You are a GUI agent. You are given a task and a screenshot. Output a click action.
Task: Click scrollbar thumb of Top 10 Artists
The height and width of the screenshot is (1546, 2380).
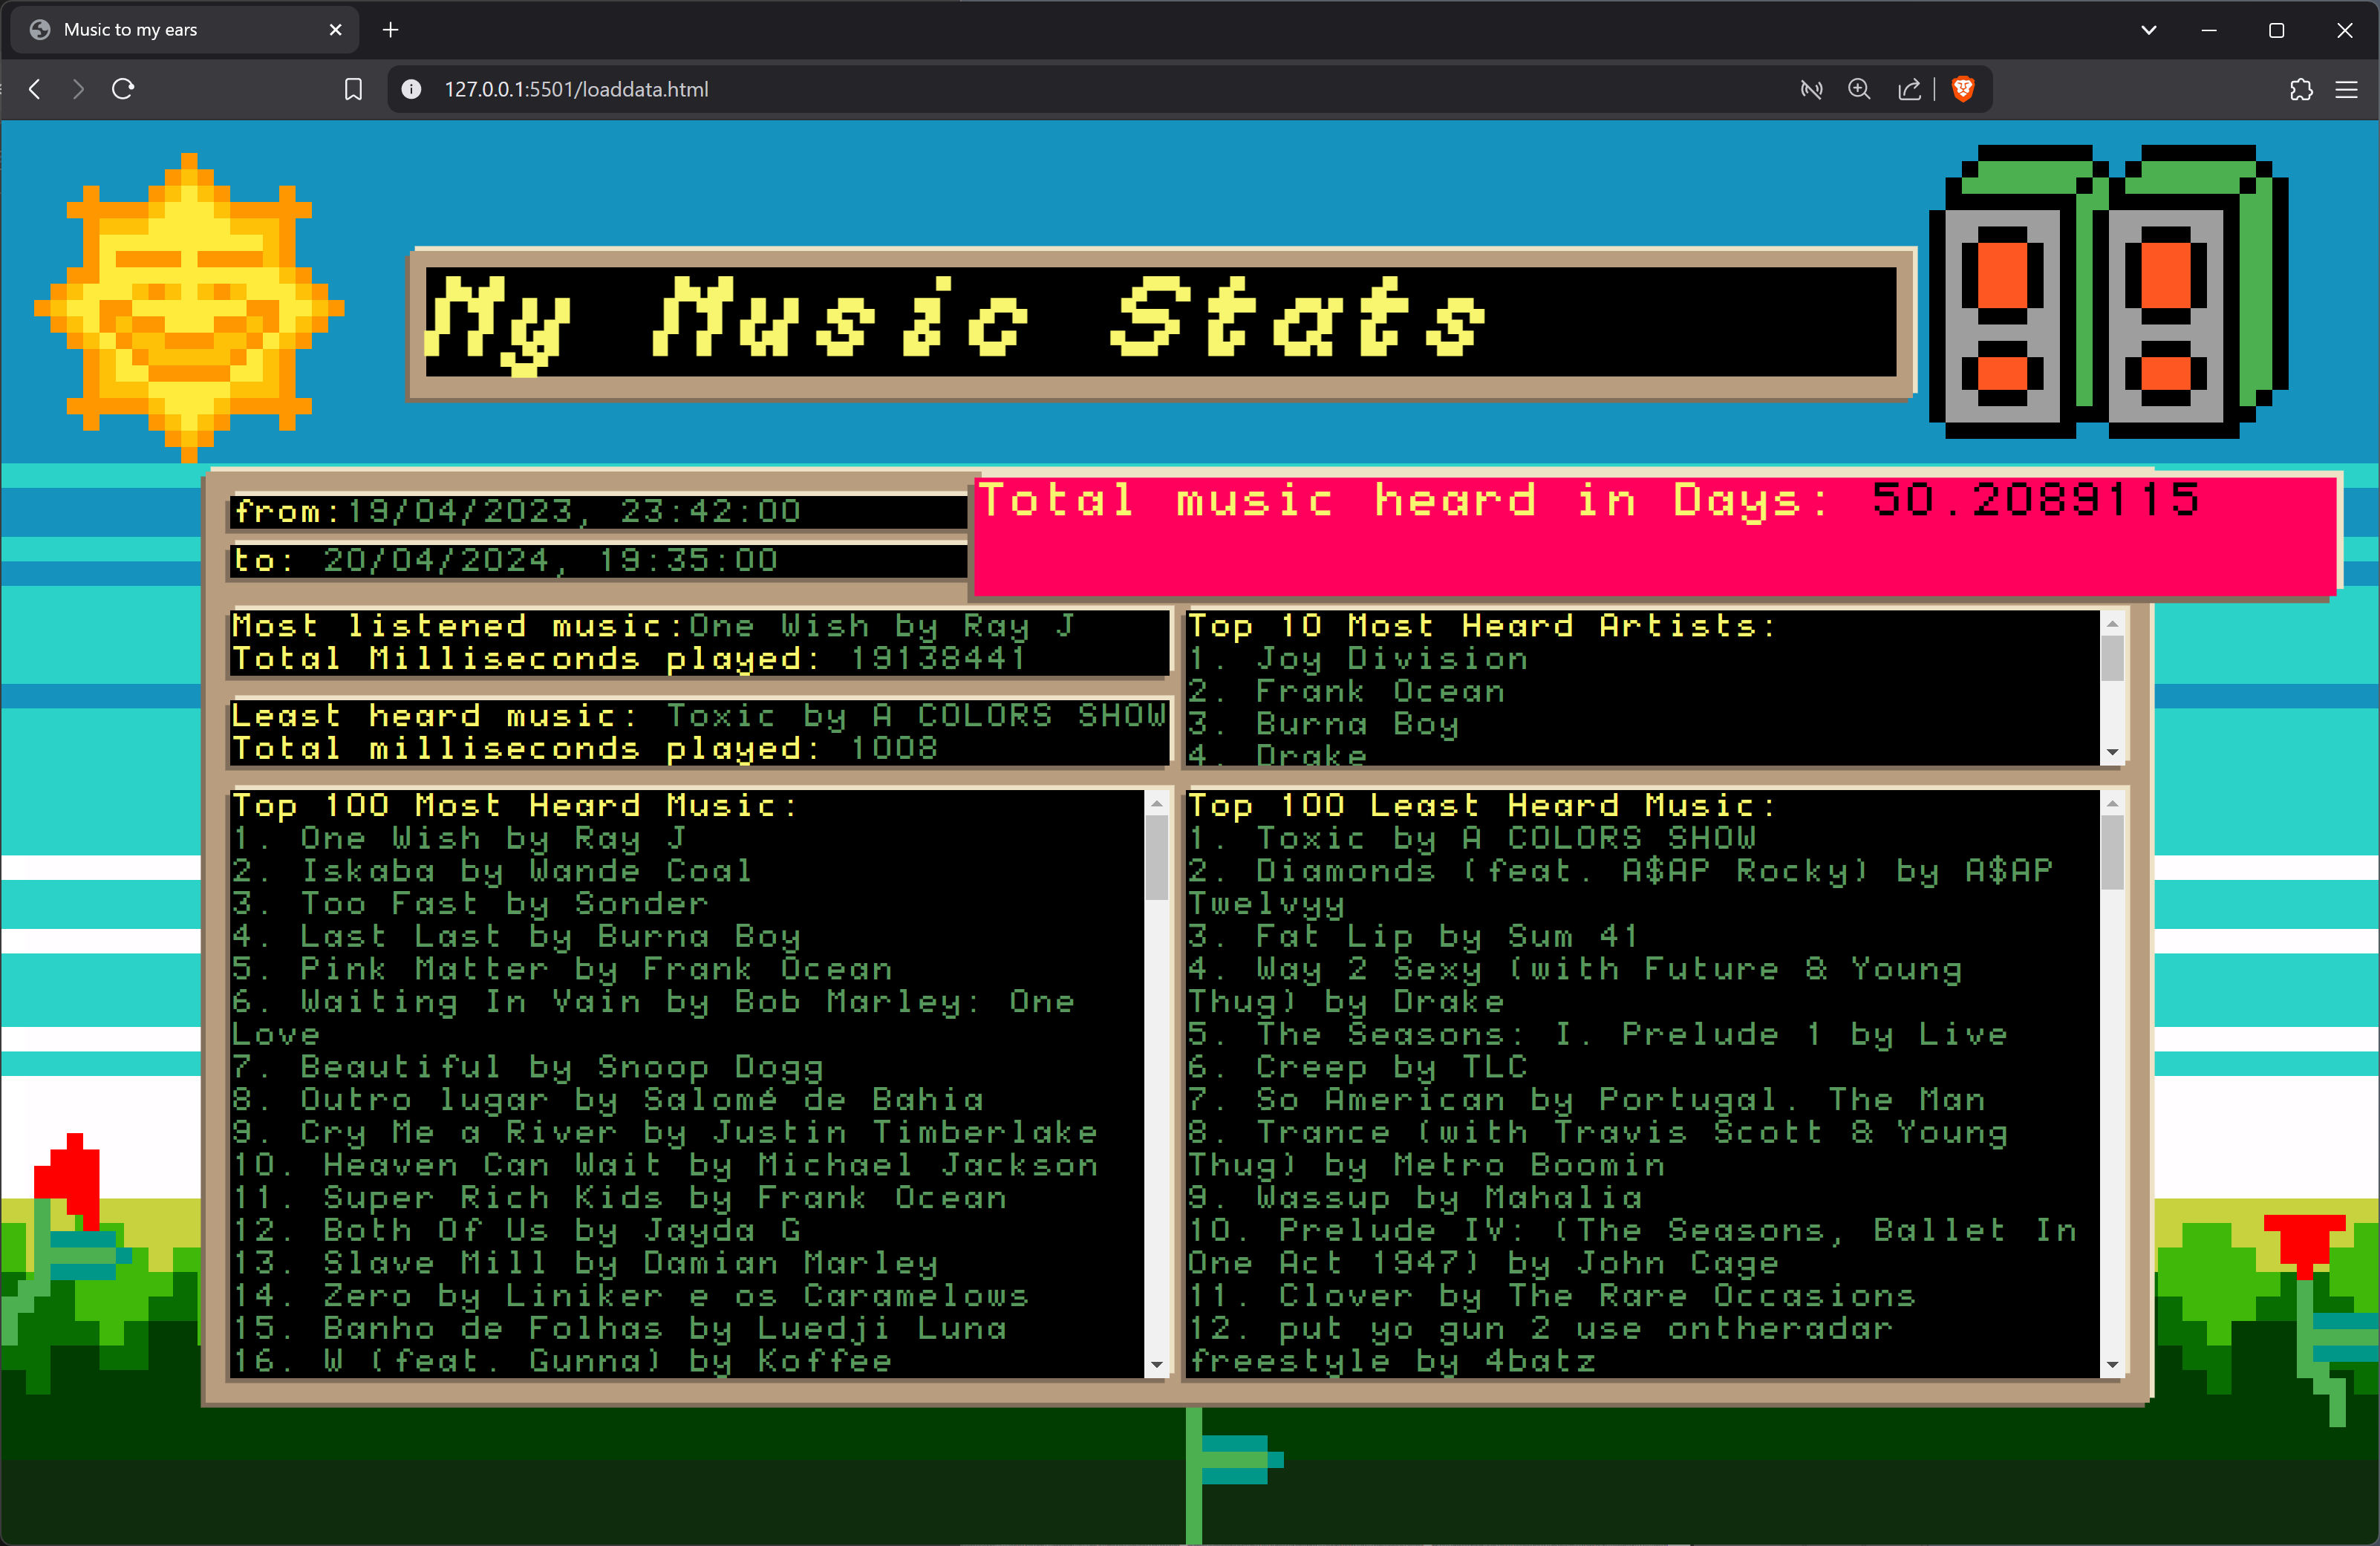2112,658
